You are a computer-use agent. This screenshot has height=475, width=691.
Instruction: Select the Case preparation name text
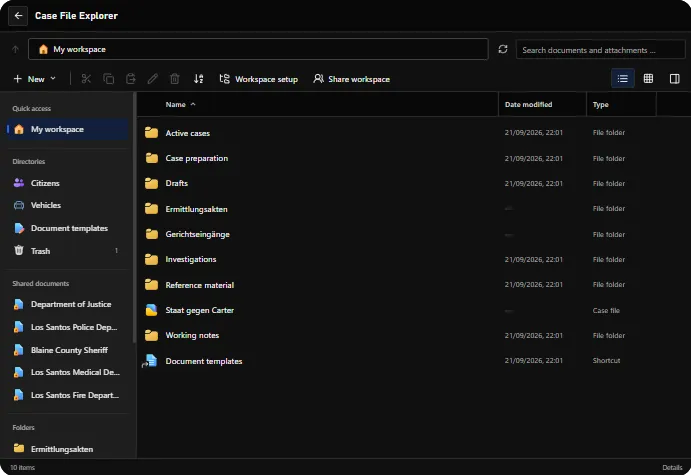coord(197,158)
